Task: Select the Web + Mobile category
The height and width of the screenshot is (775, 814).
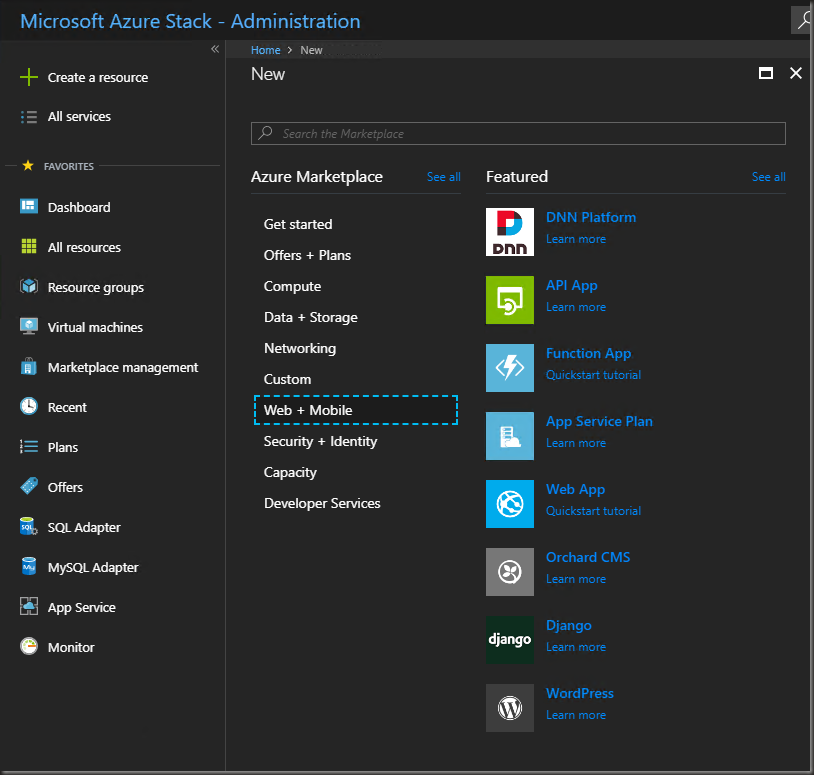Action: click(356, 410)
